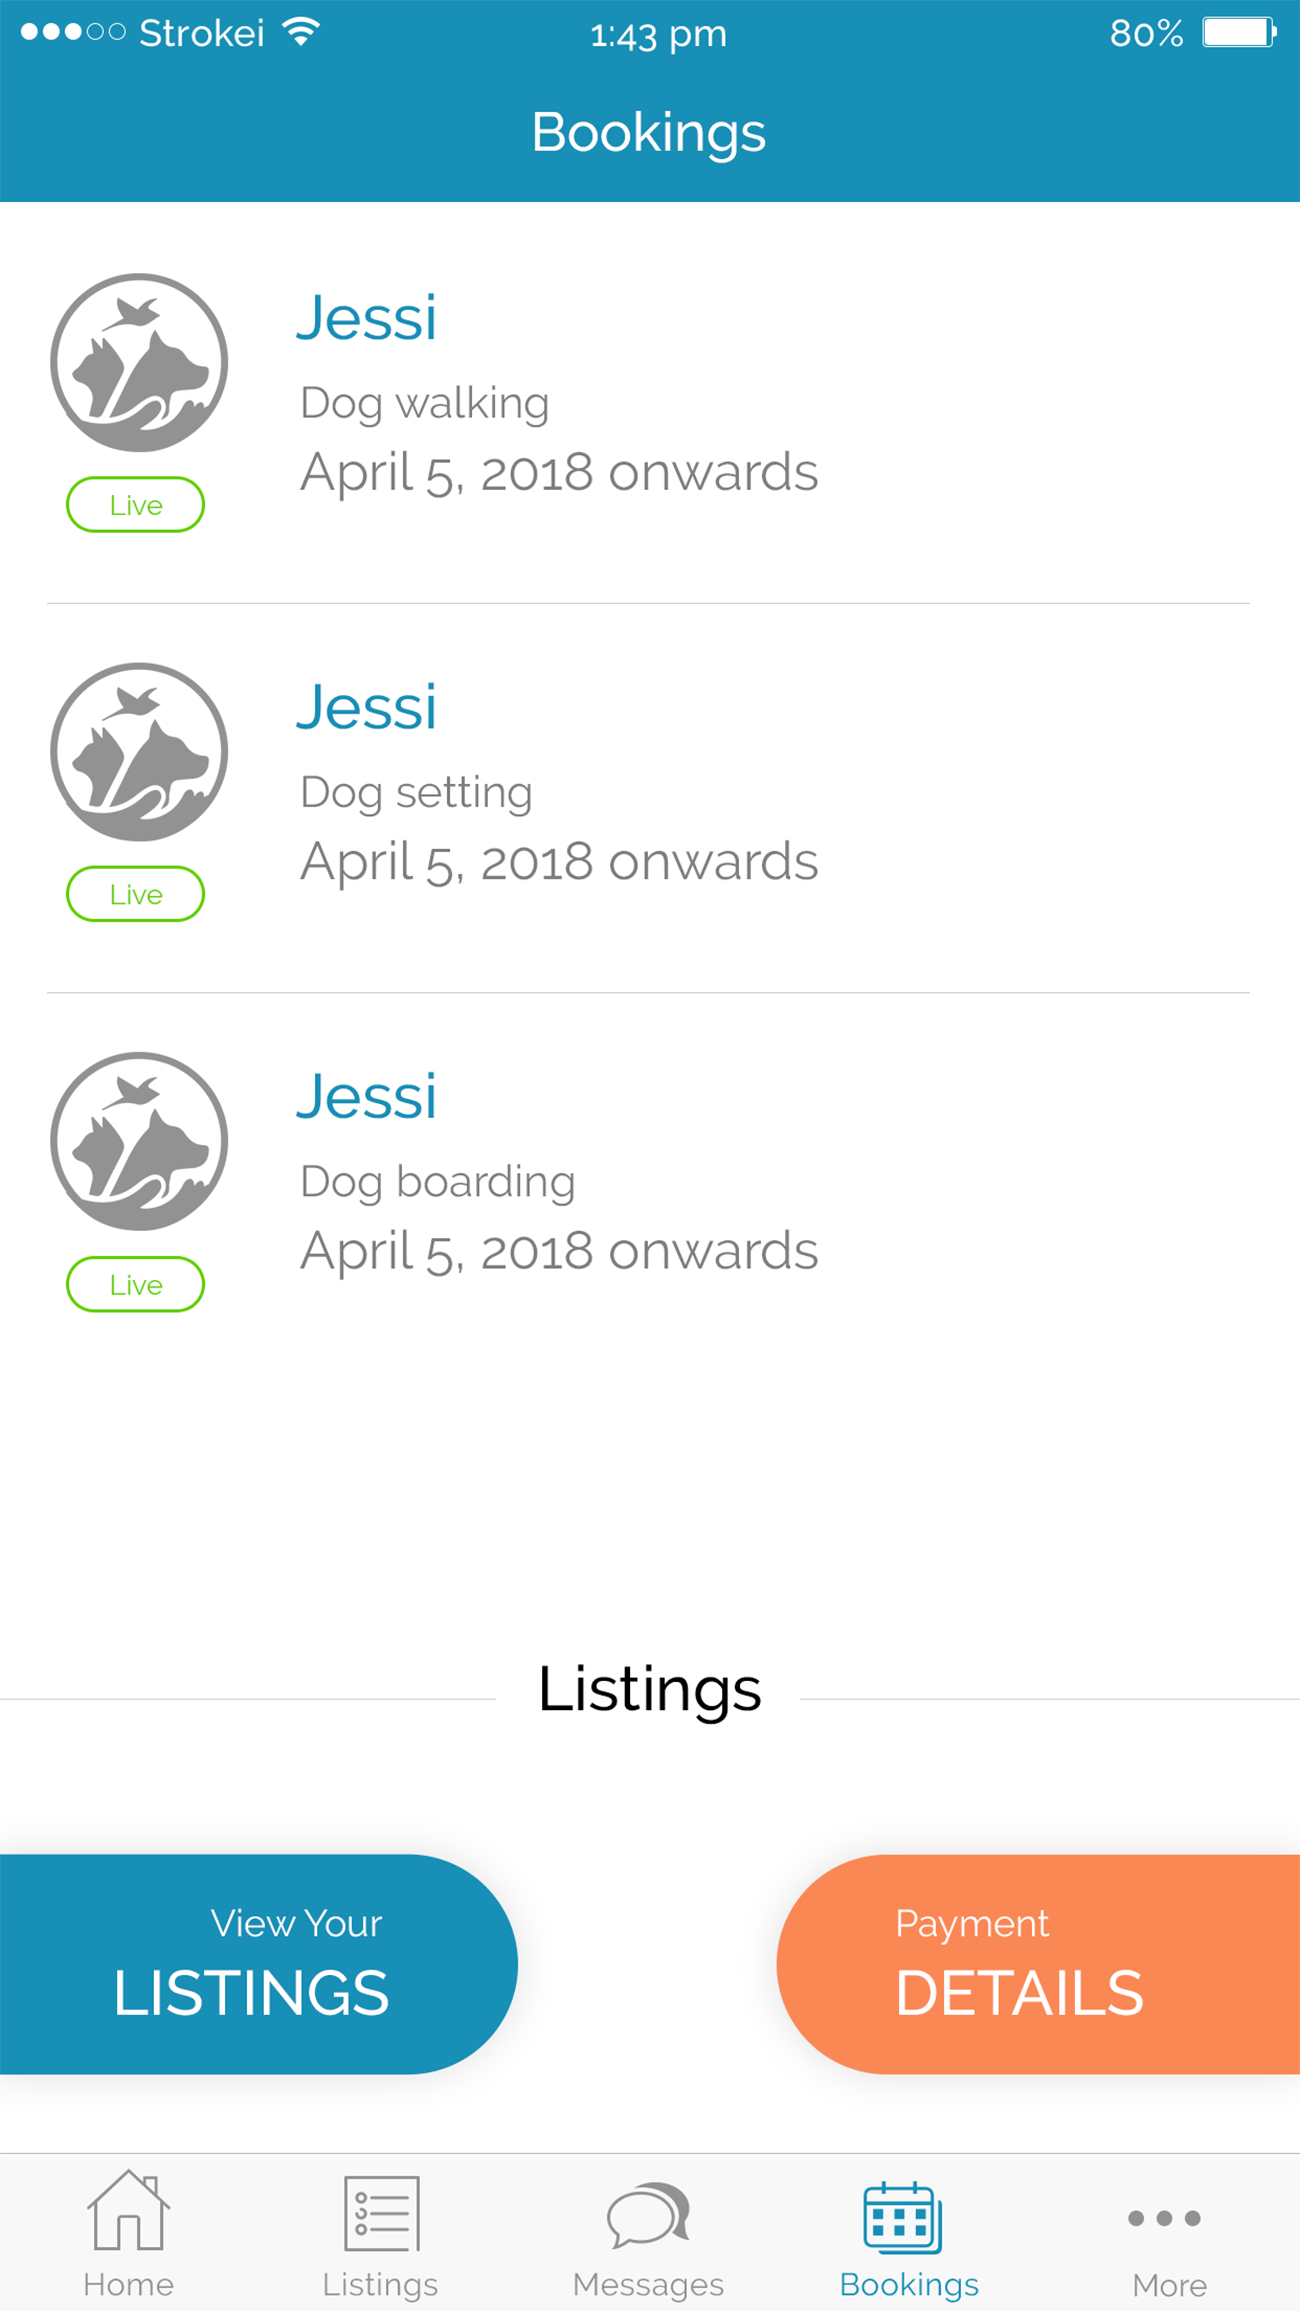Open Jessi's Dog setting booking name
The image size is (1300, 2311).
pos(367,707)
